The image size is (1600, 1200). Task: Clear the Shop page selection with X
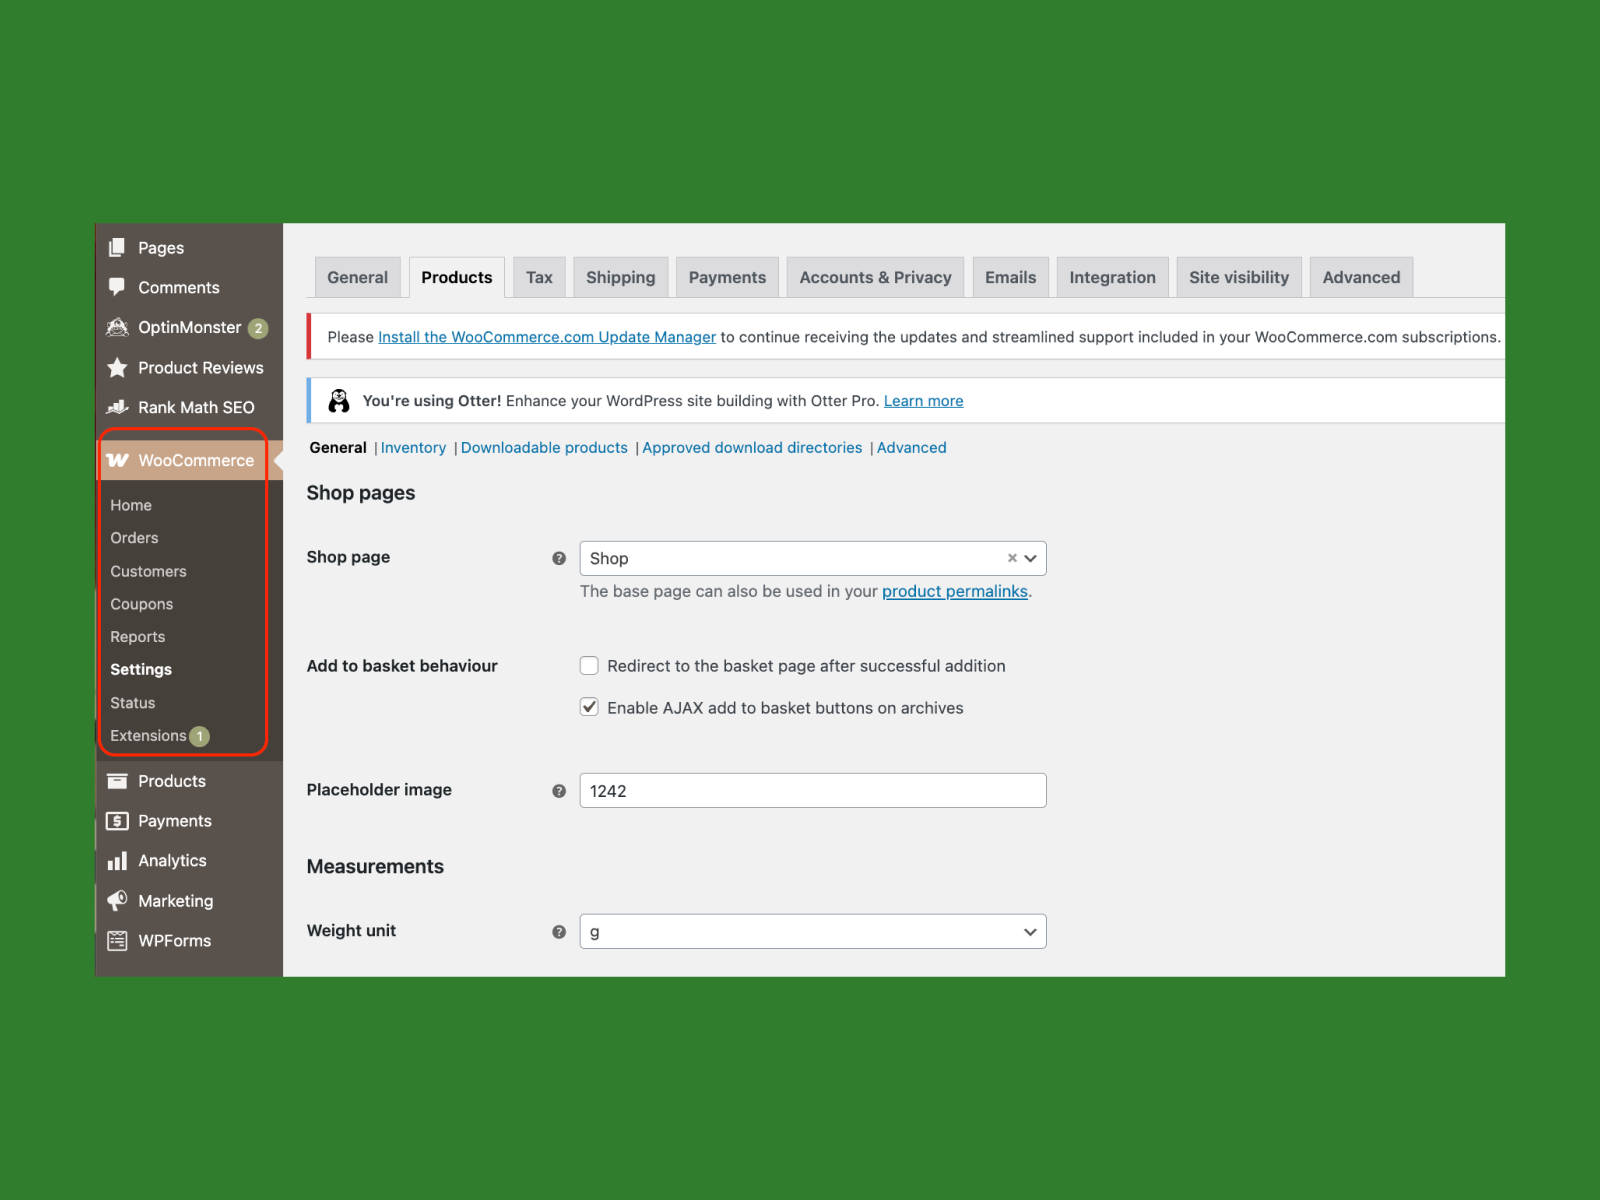(1012, 558)
